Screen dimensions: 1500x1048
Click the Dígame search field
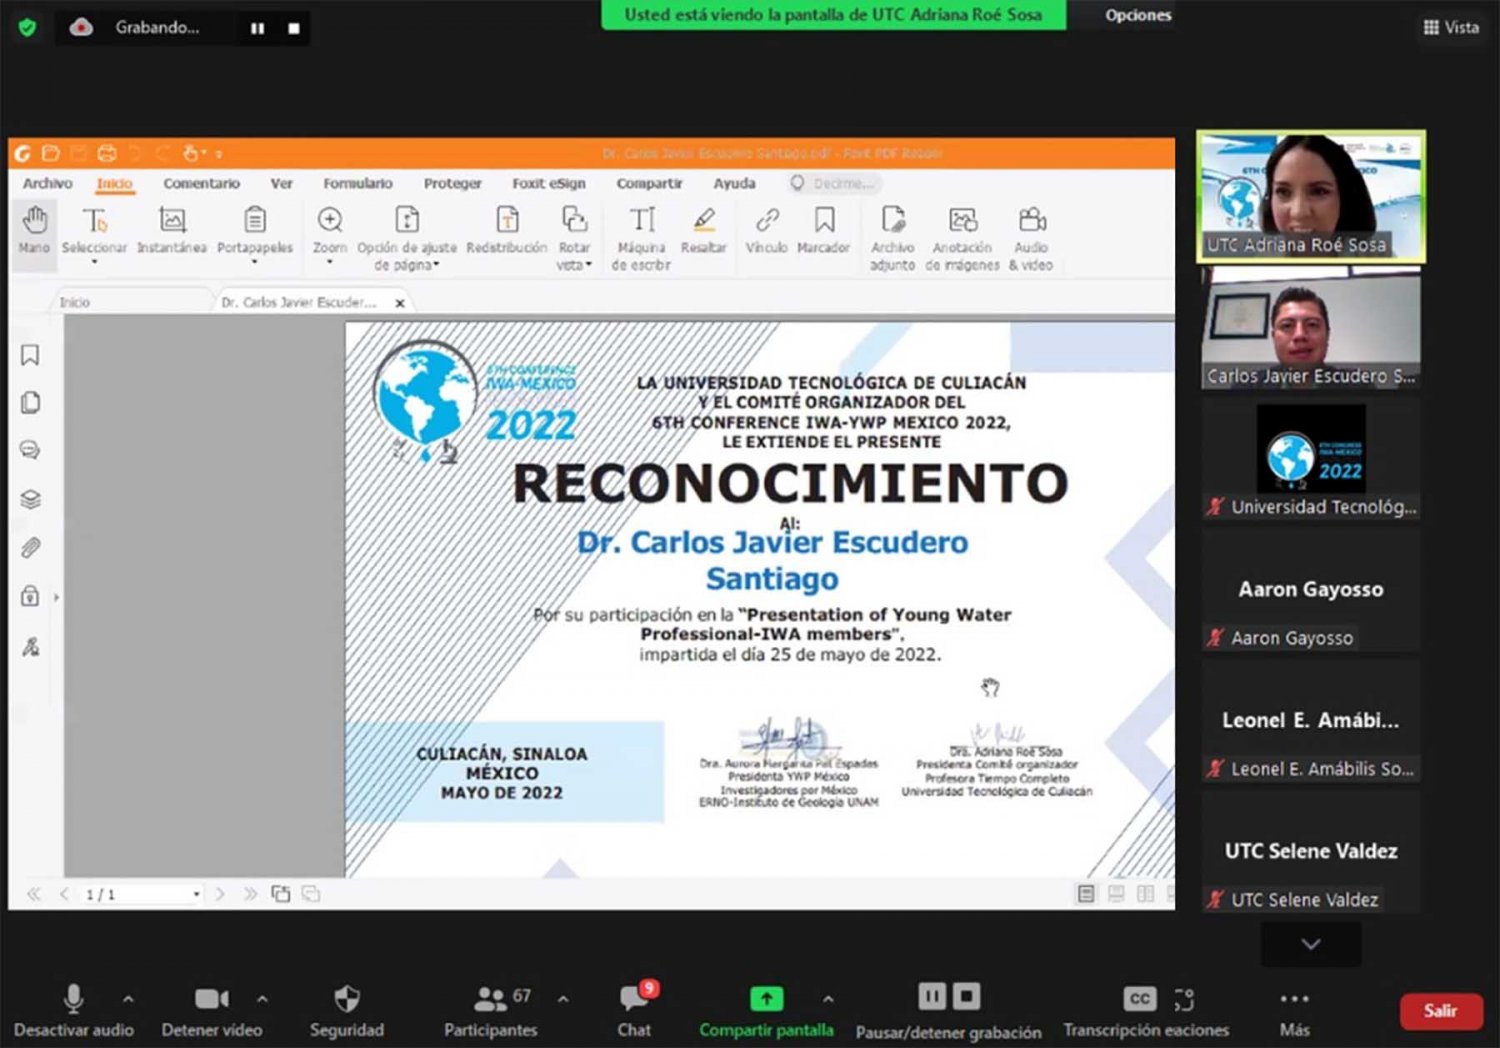[x=833, y=183]
